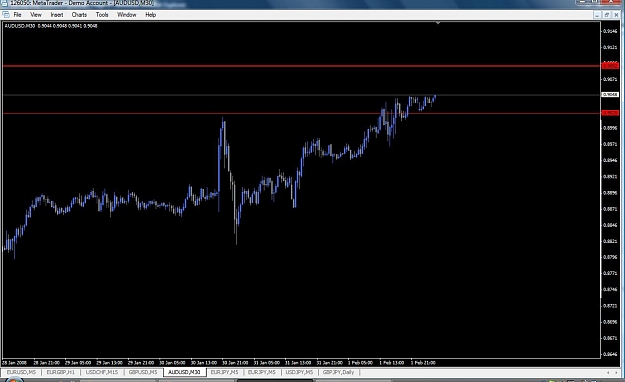Open the File menu
Screen dimensions: 625x382
click(17, 15)
